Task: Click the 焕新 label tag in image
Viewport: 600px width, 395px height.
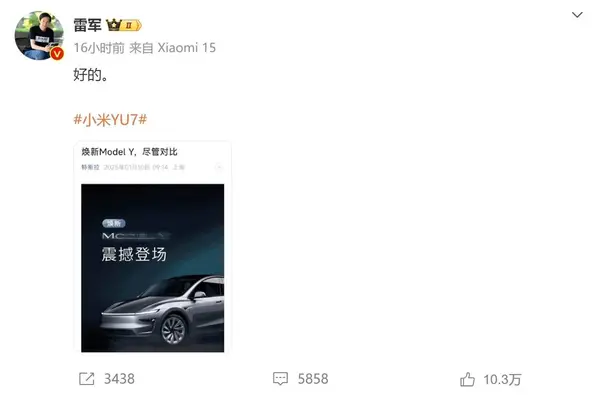Action: pos(114,224)
